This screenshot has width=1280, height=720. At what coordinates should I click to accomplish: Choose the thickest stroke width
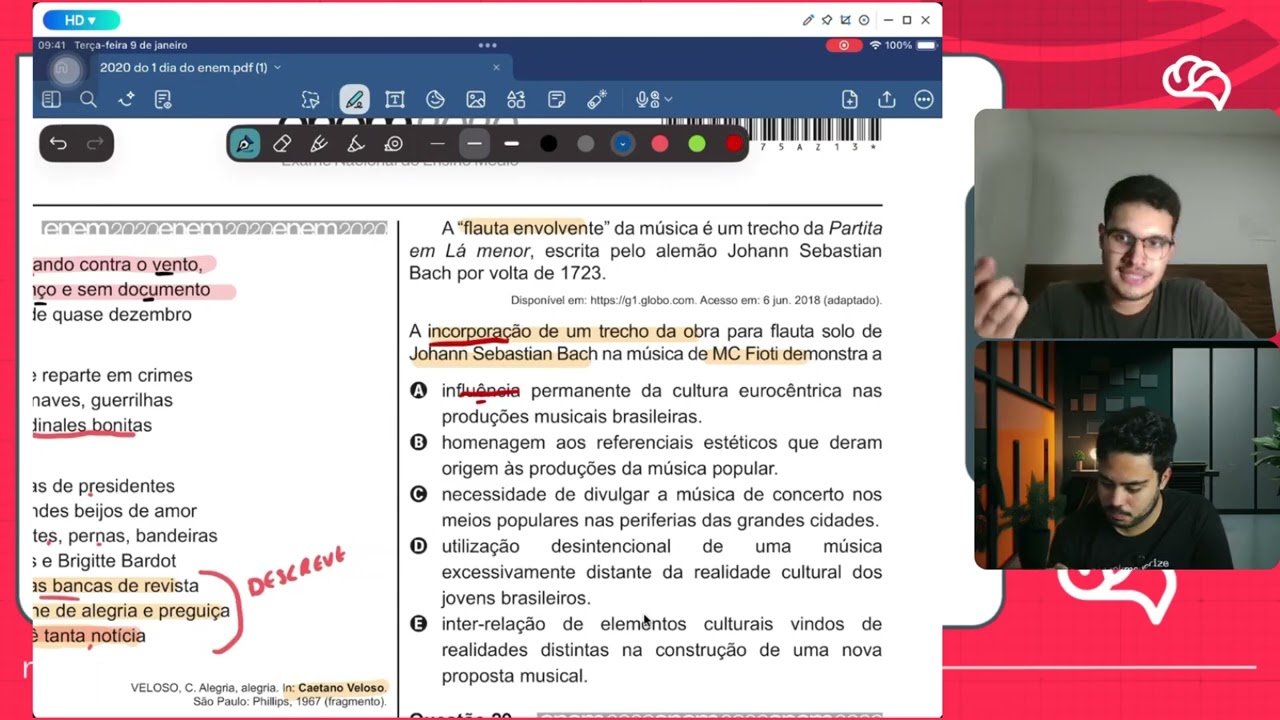click(x=511, y=144)
